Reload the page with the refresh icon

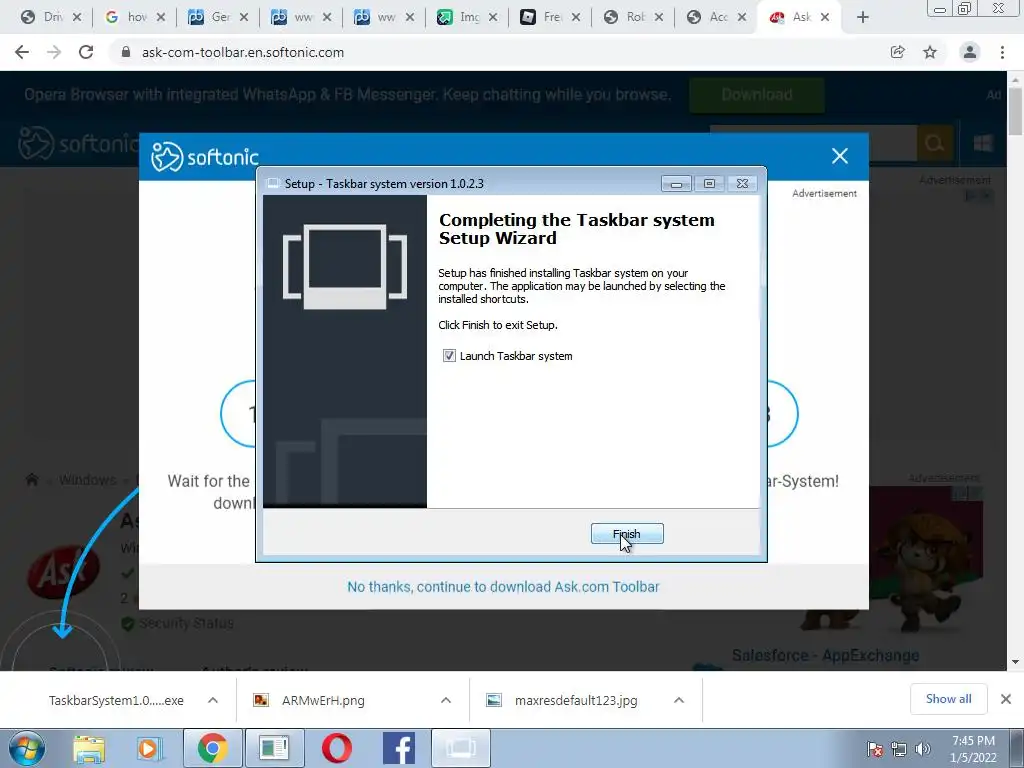tap(86, 52)
